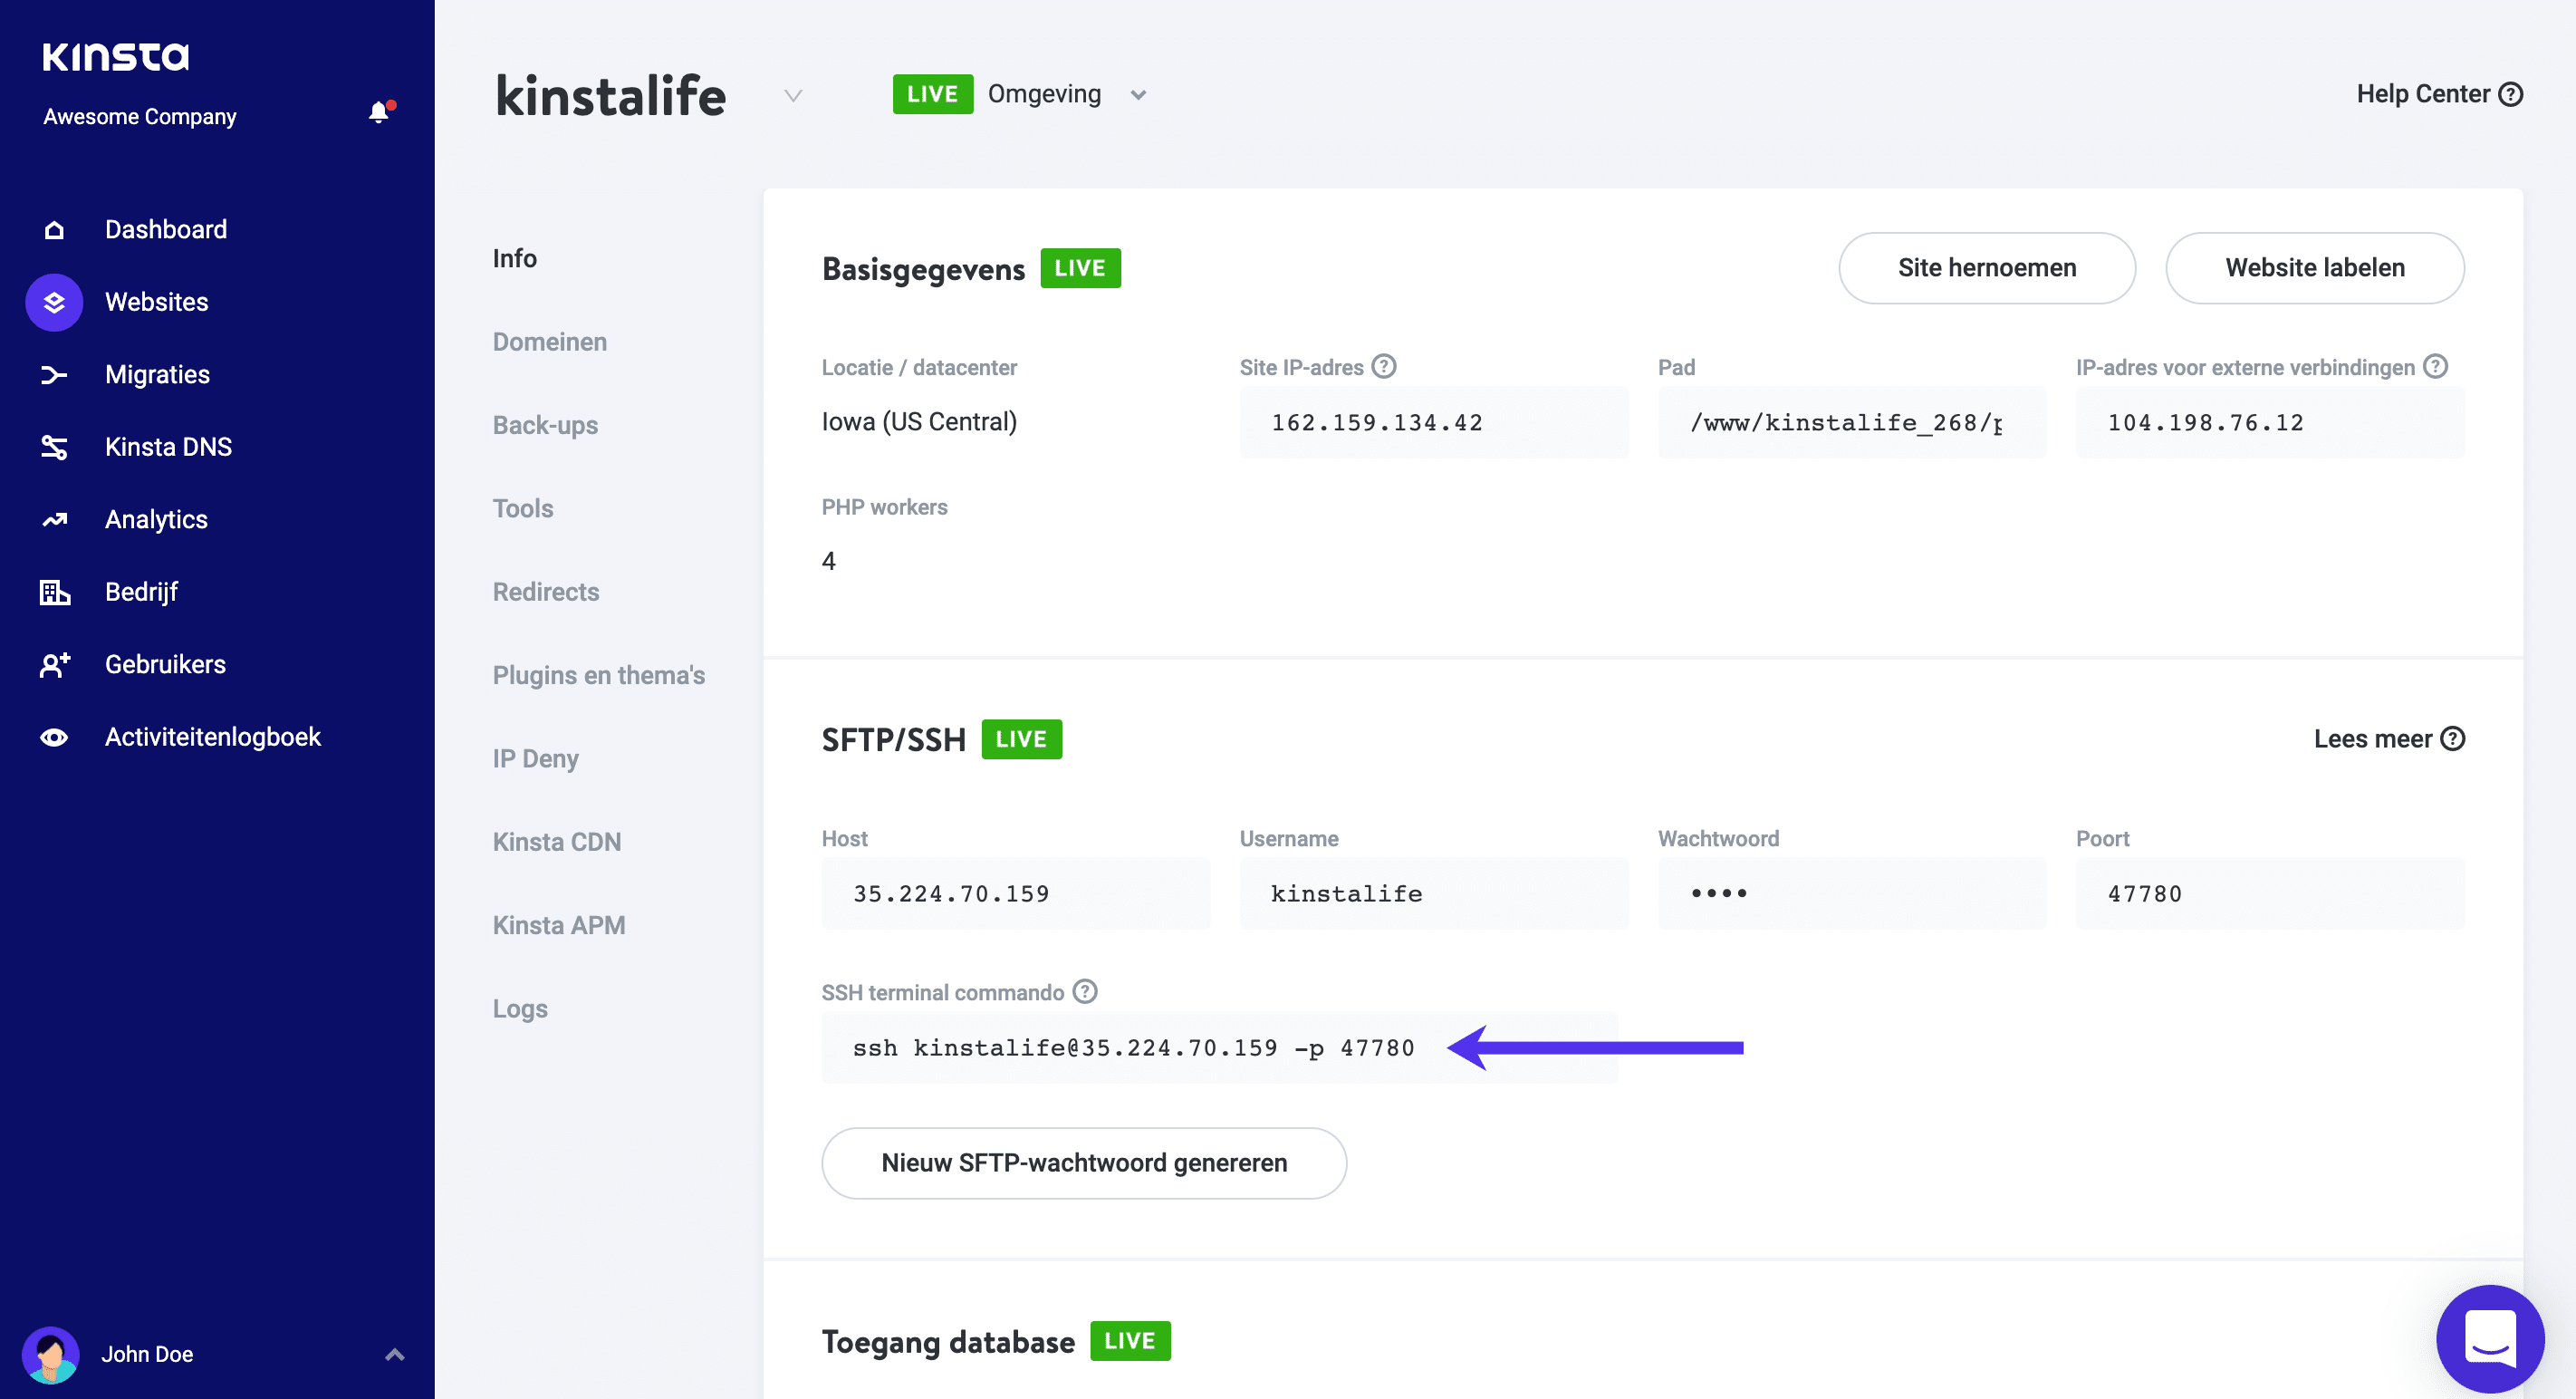Click the Dashboard home icon

54,230
